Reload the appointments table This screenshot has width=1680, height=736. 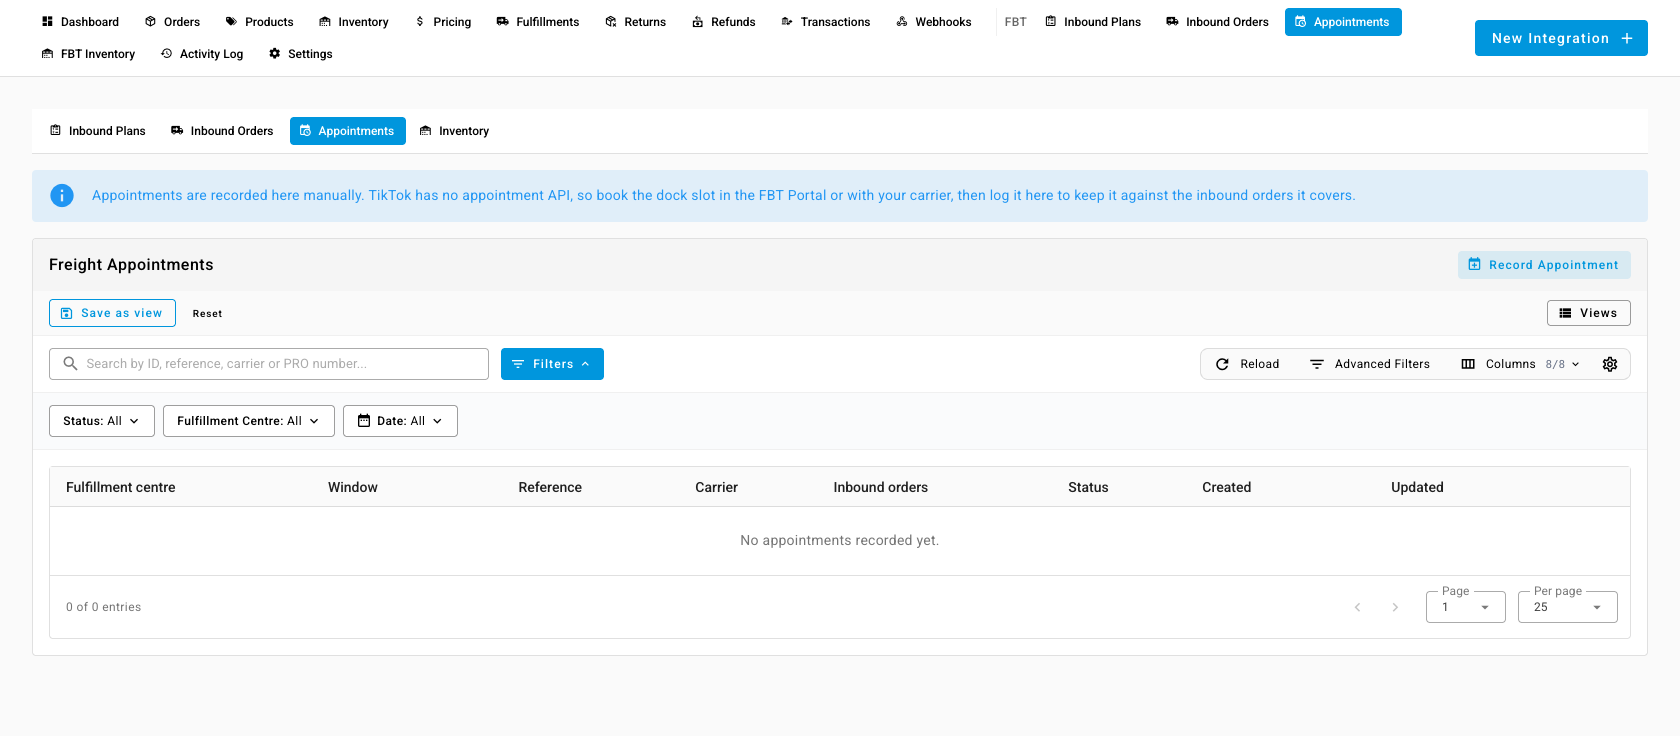[1247, 364]
